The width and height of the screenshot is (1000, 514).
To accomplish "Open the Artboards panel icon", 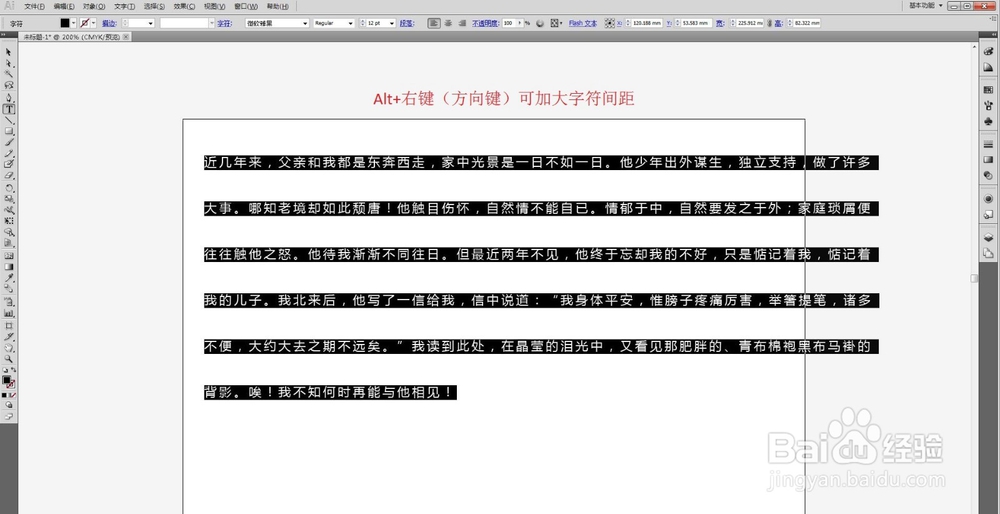I will click(x=989, y=253).
